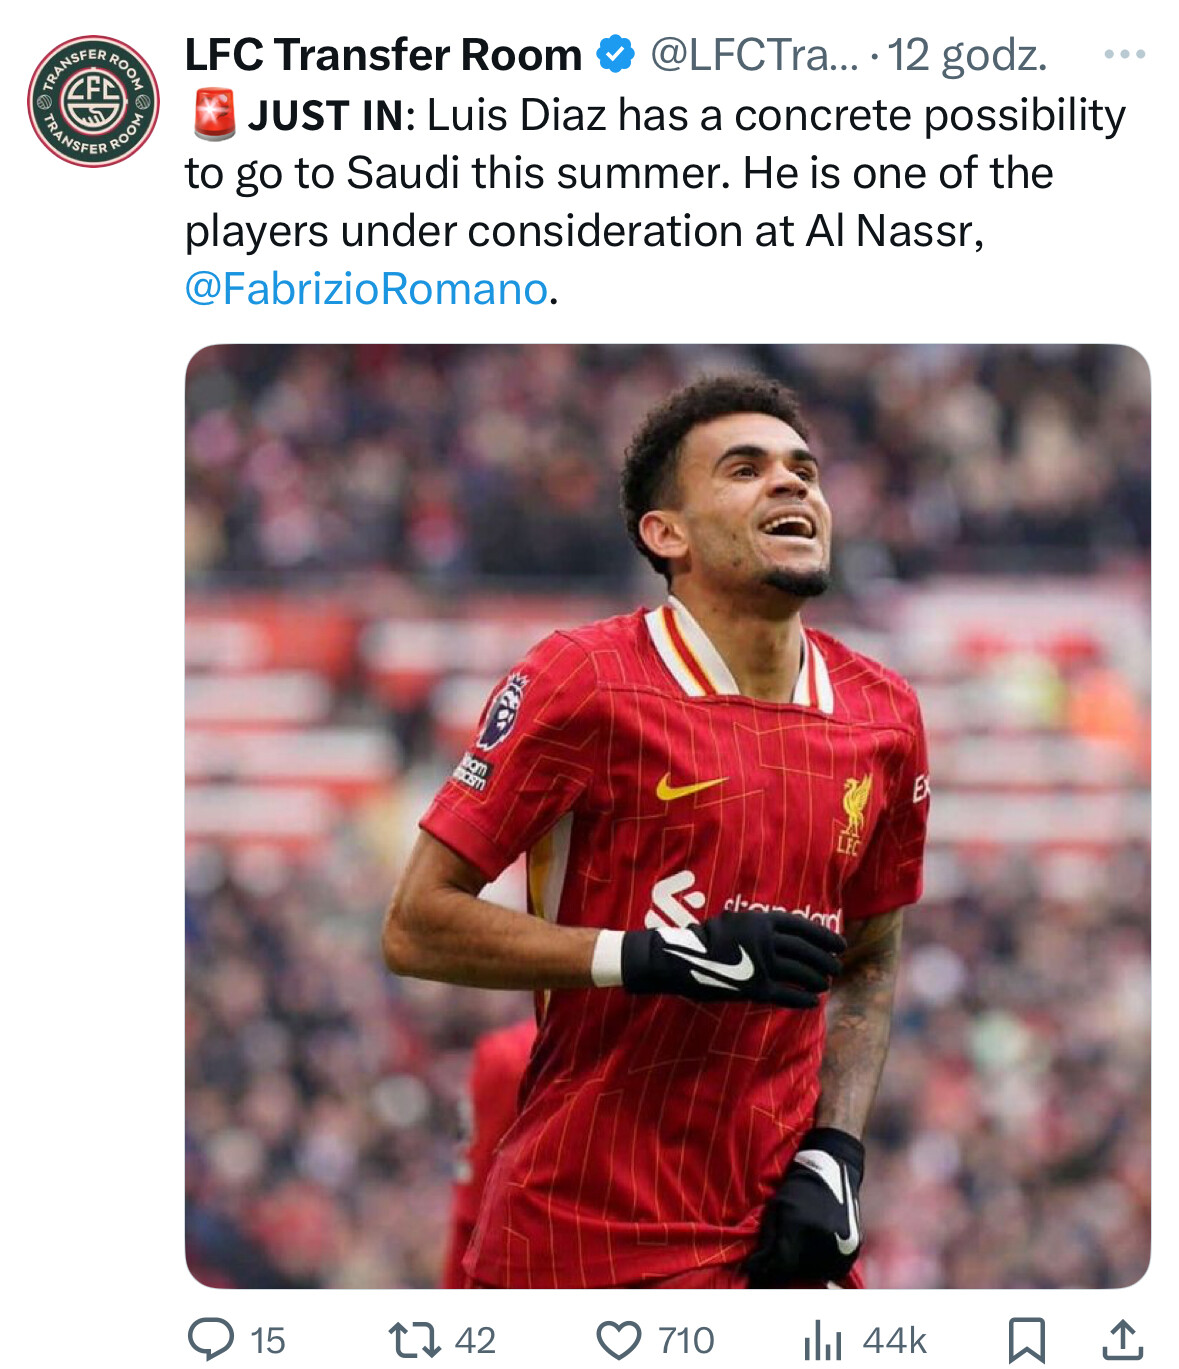Open the view analytics bar chart icon
Screen dimensions: 1179x1369
pyautogui.click(x=823, y=1340)
